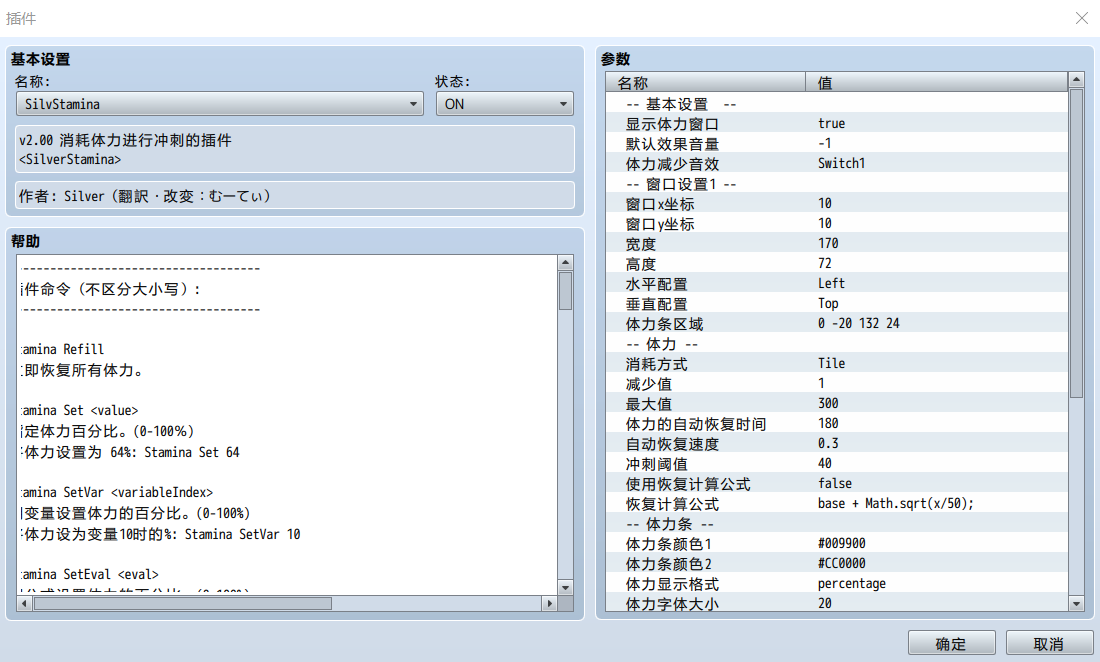Click the 确定 button
This screenshot has height=662, width=1100.
(951, 644)
